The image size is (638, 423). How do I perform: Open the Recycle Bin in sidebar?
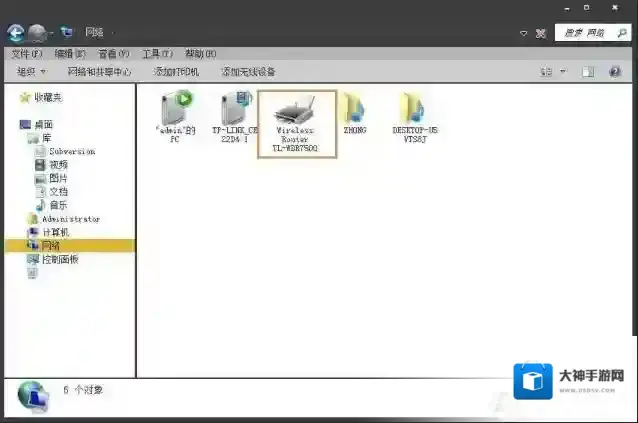33,273
